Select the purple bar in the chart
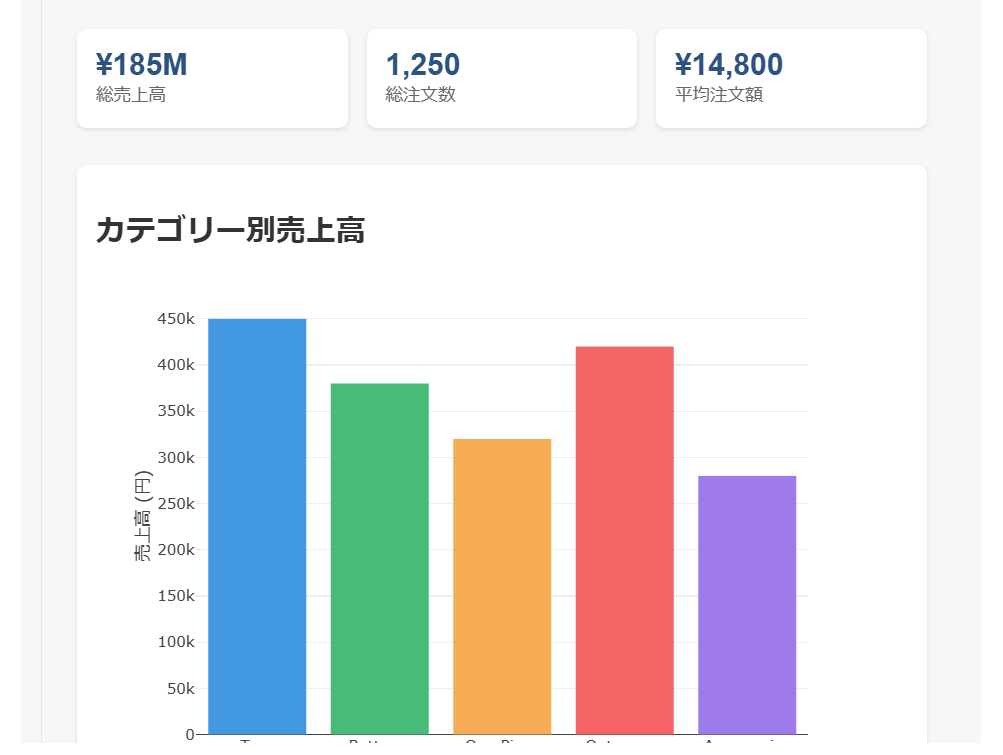1003x755 pixels. [x=747, y=604]
